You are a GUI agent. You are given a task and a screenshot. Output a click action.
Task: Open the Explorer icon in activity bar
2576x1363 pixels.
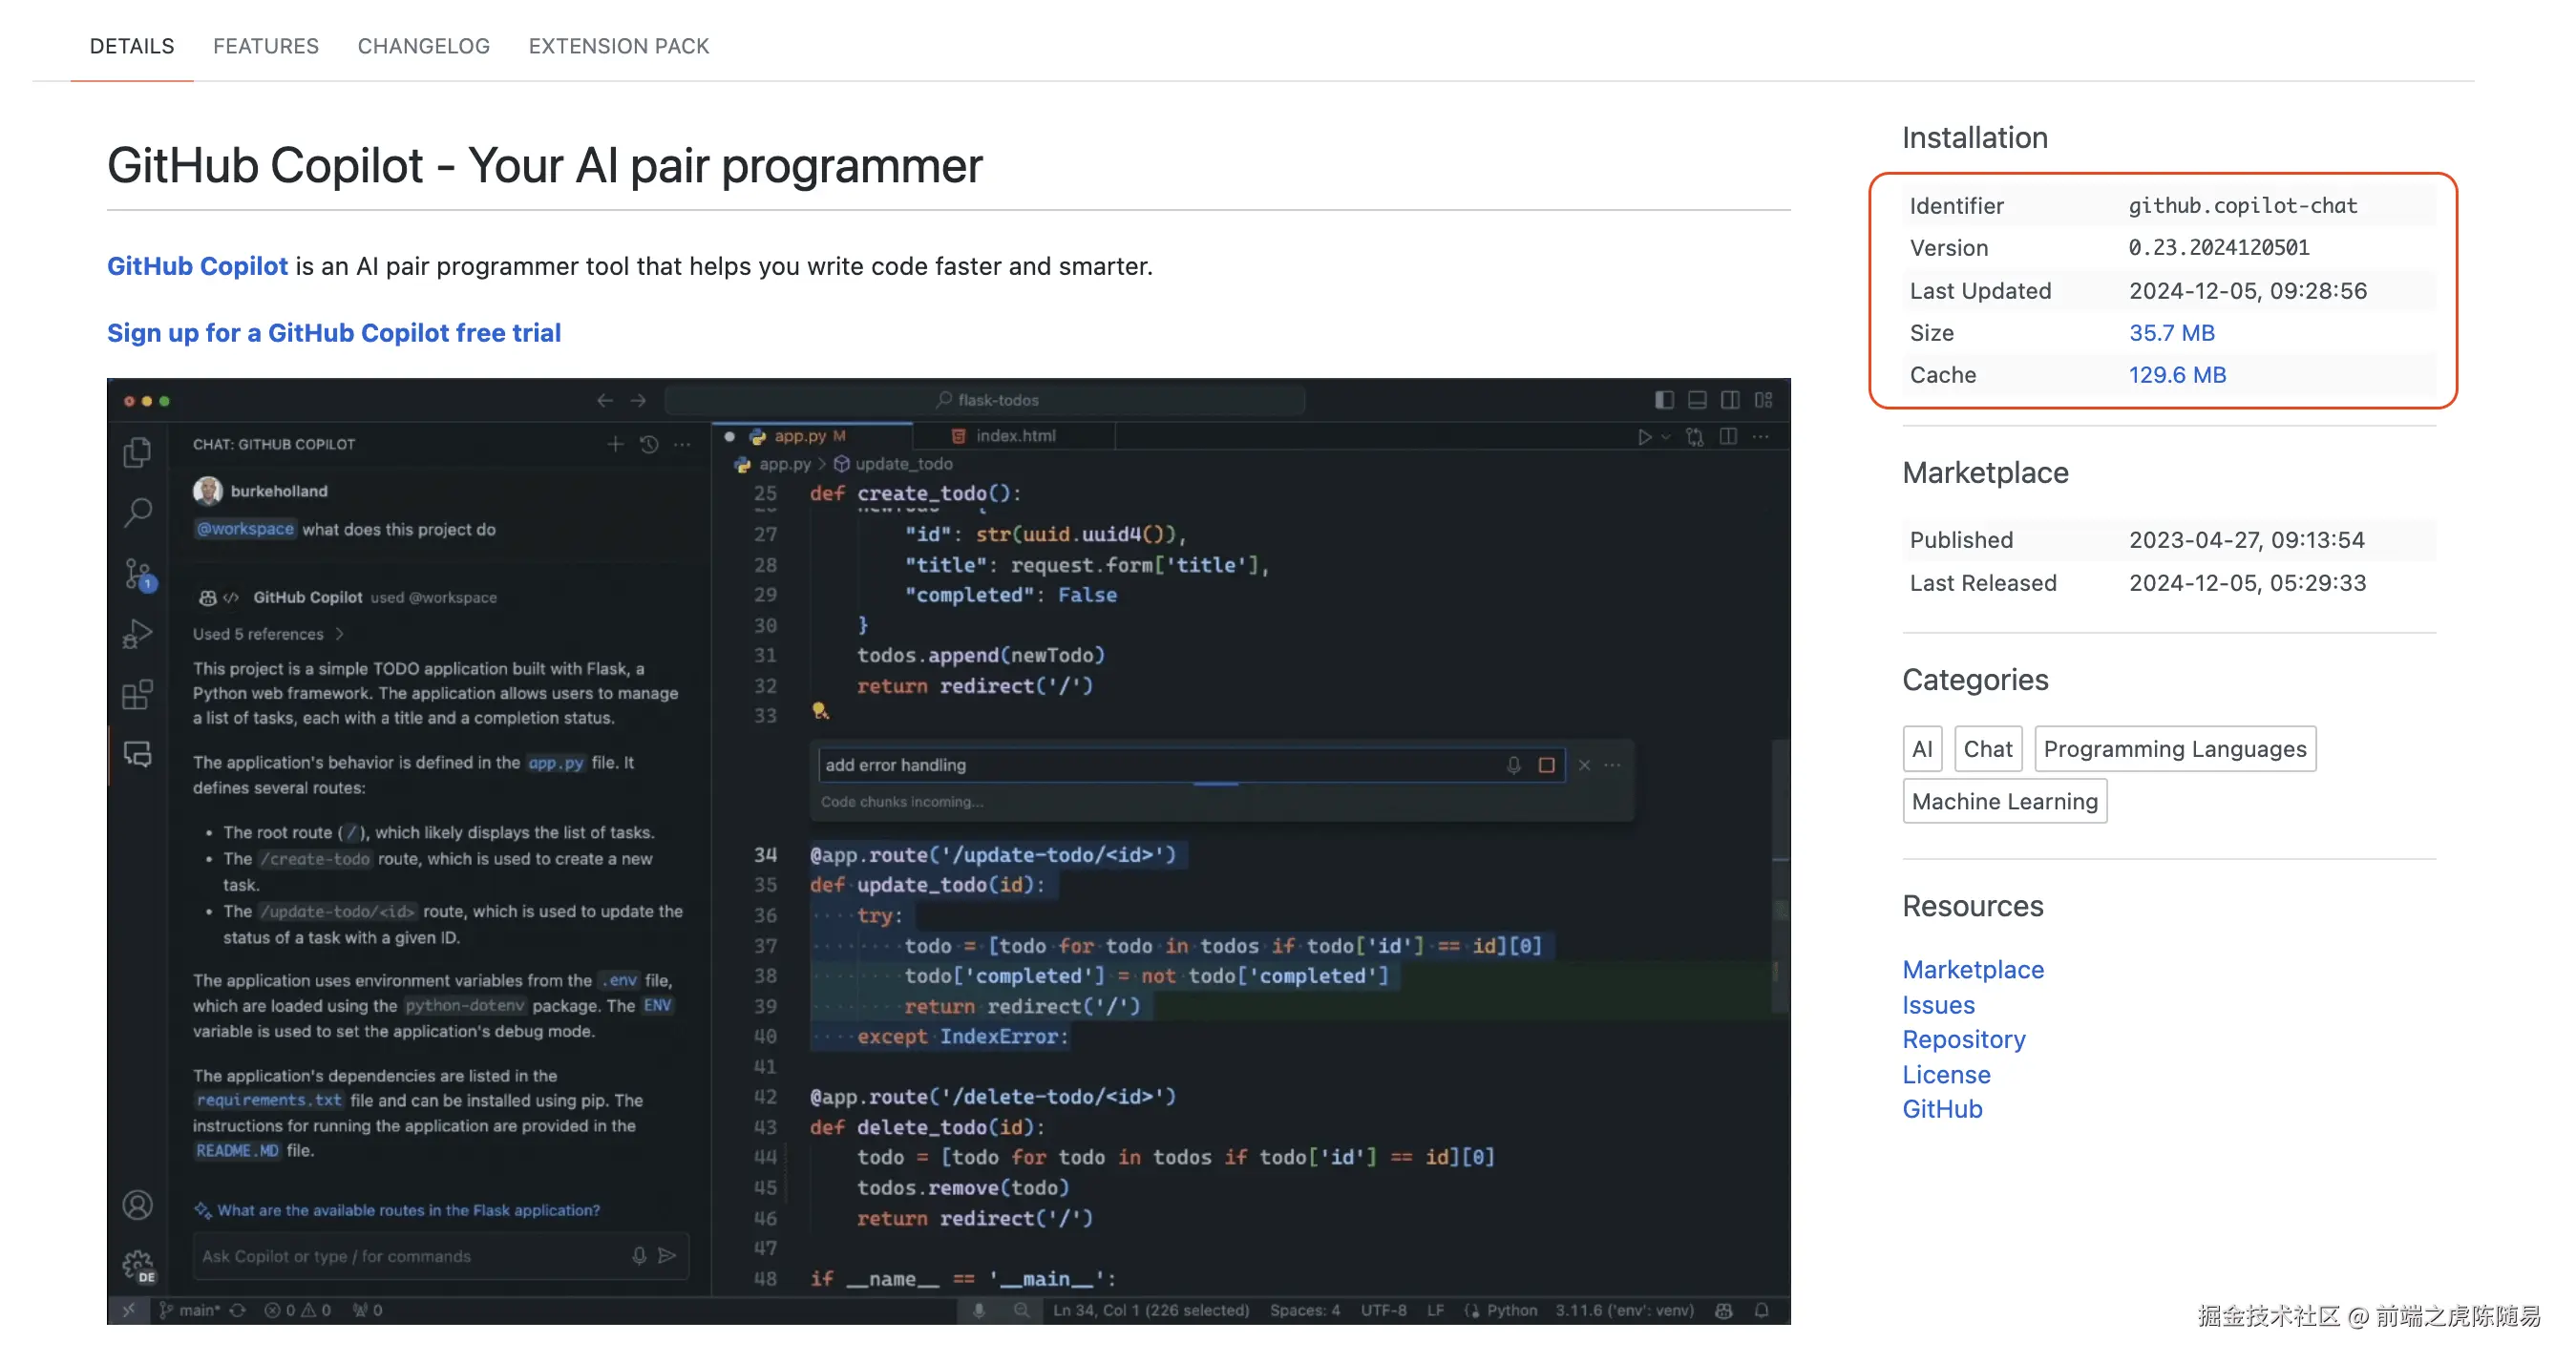138,453
